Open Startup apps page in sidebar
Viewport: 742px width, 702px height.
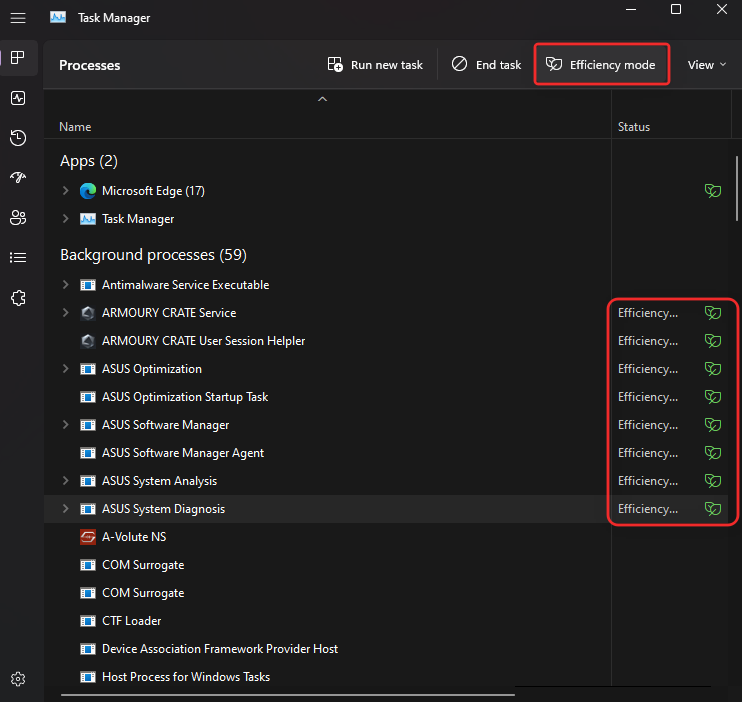tap(17, 177)
